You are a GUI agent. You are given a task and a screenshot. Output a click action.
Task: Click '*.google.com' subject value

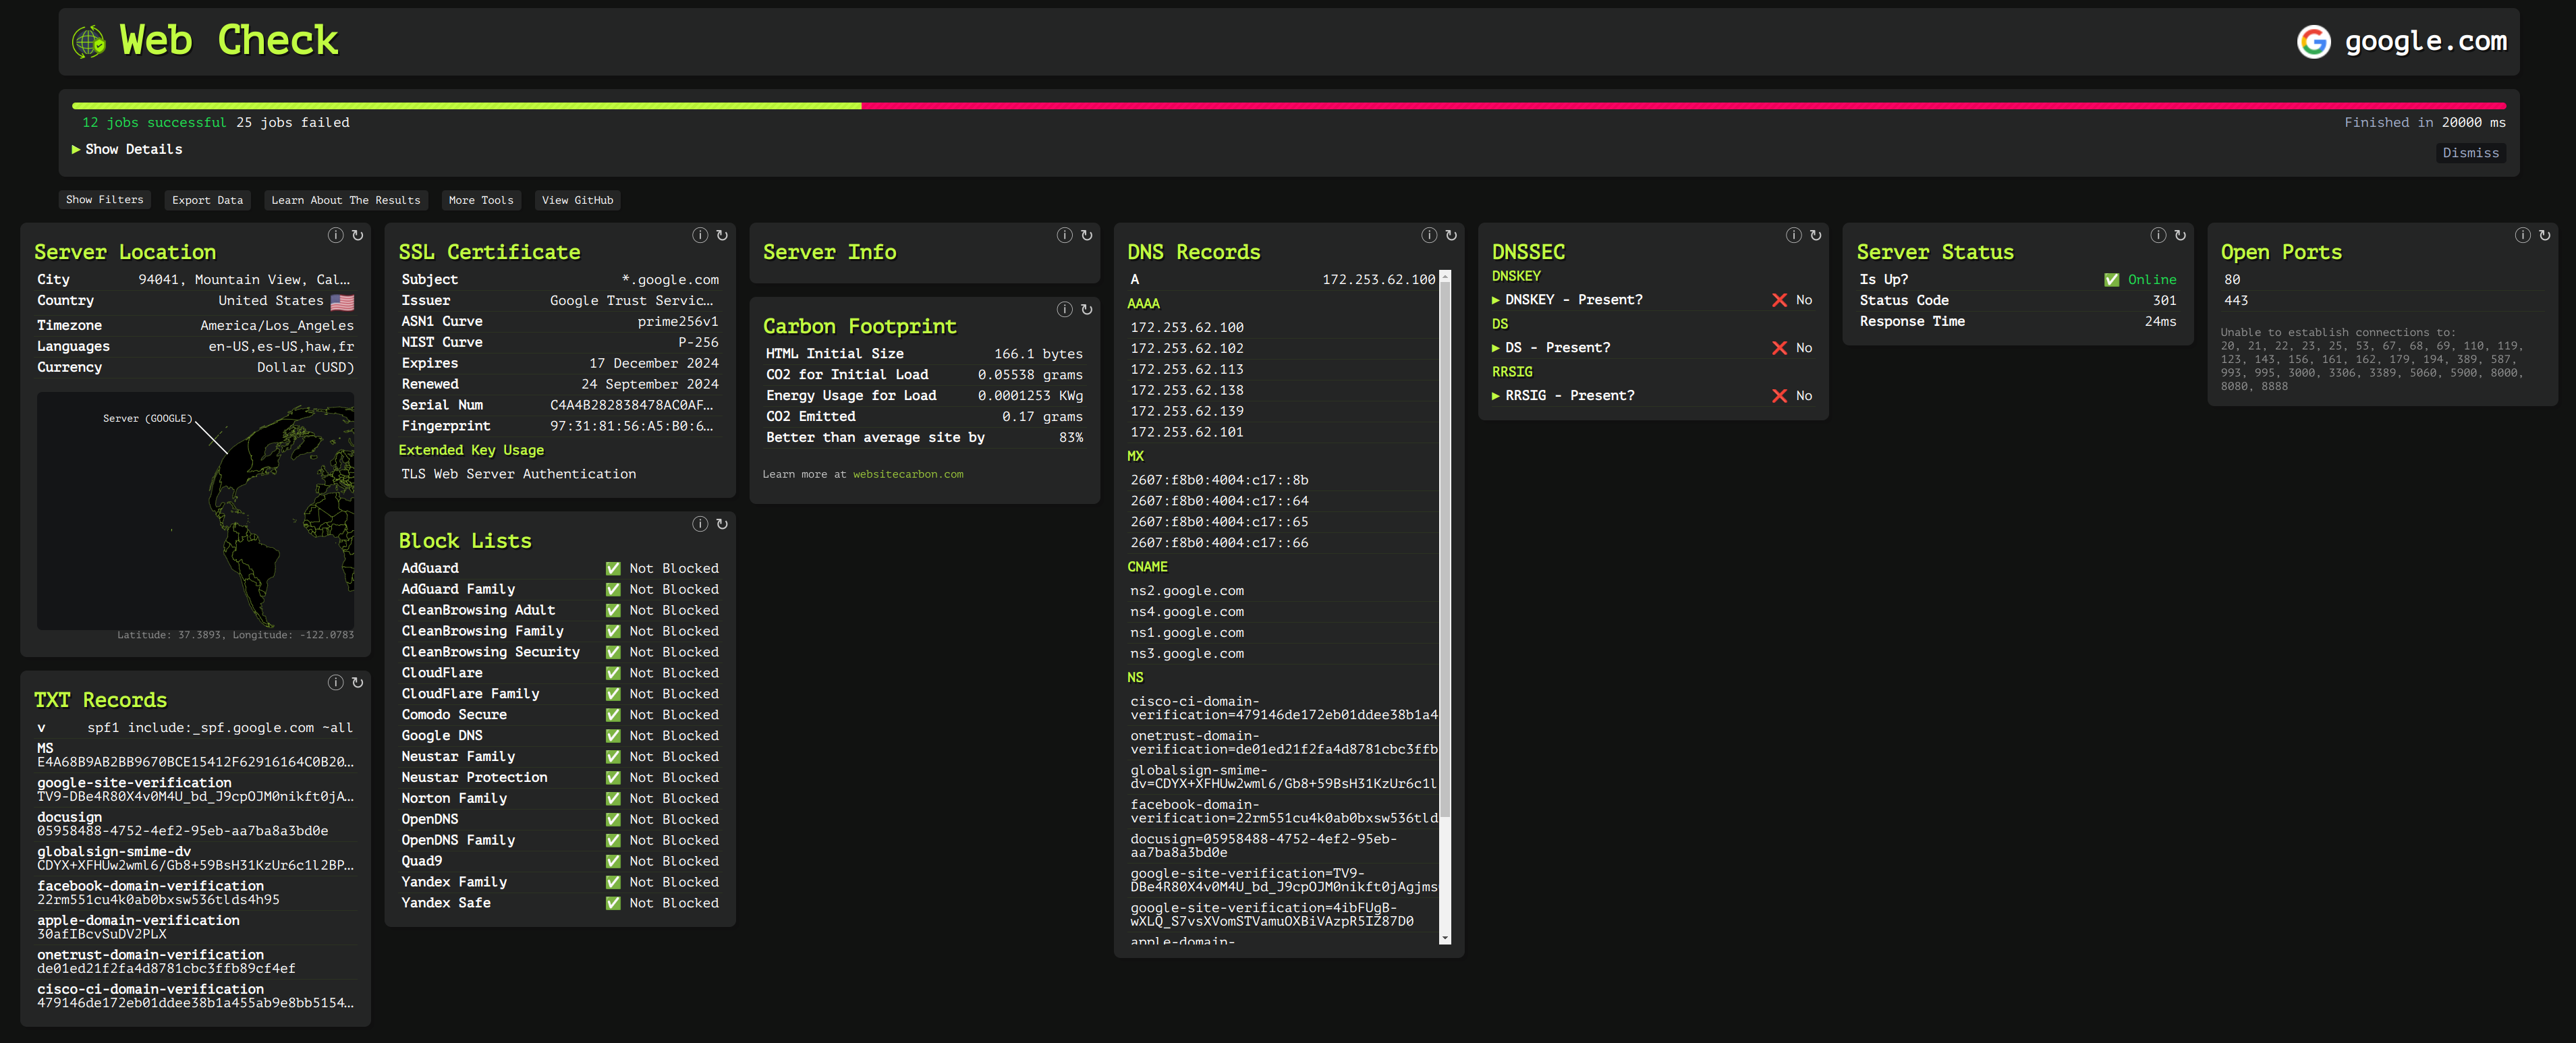(x=670, y=280)
